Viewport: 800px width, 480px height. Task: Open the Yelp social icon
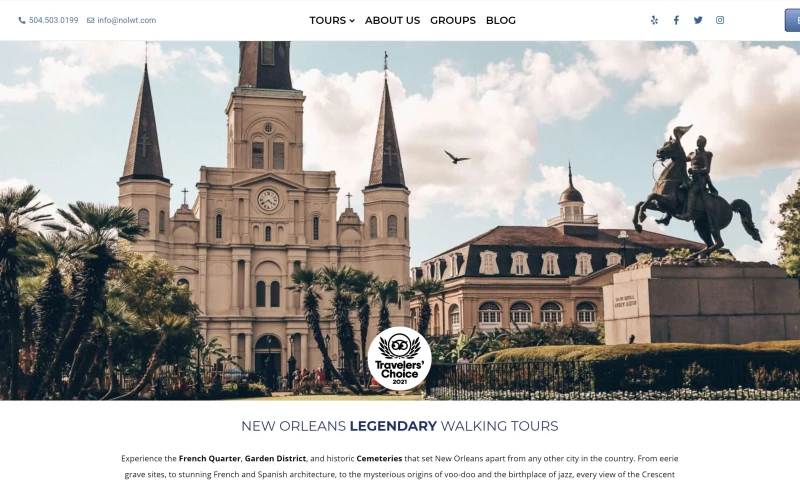(x=655, y=20)
